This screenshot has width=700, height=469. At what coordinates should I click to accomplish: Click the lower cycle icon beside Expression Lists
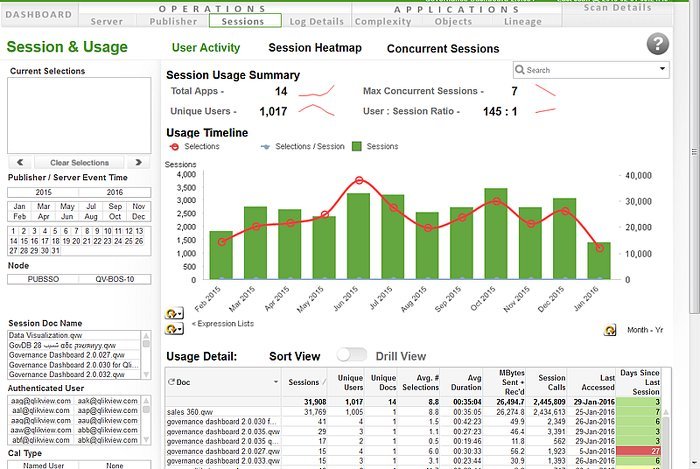click(x=173, y=329)
